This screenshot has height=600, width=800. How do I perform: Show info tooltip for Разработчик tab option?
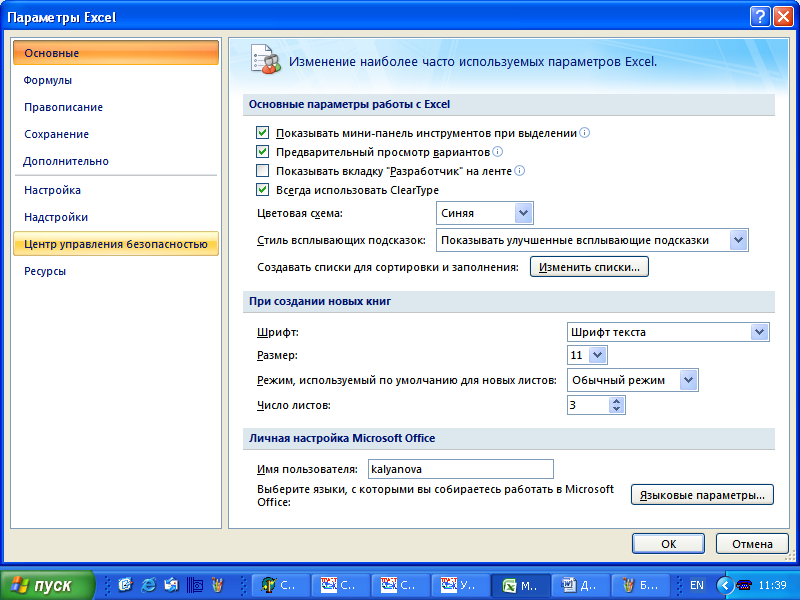519,170
